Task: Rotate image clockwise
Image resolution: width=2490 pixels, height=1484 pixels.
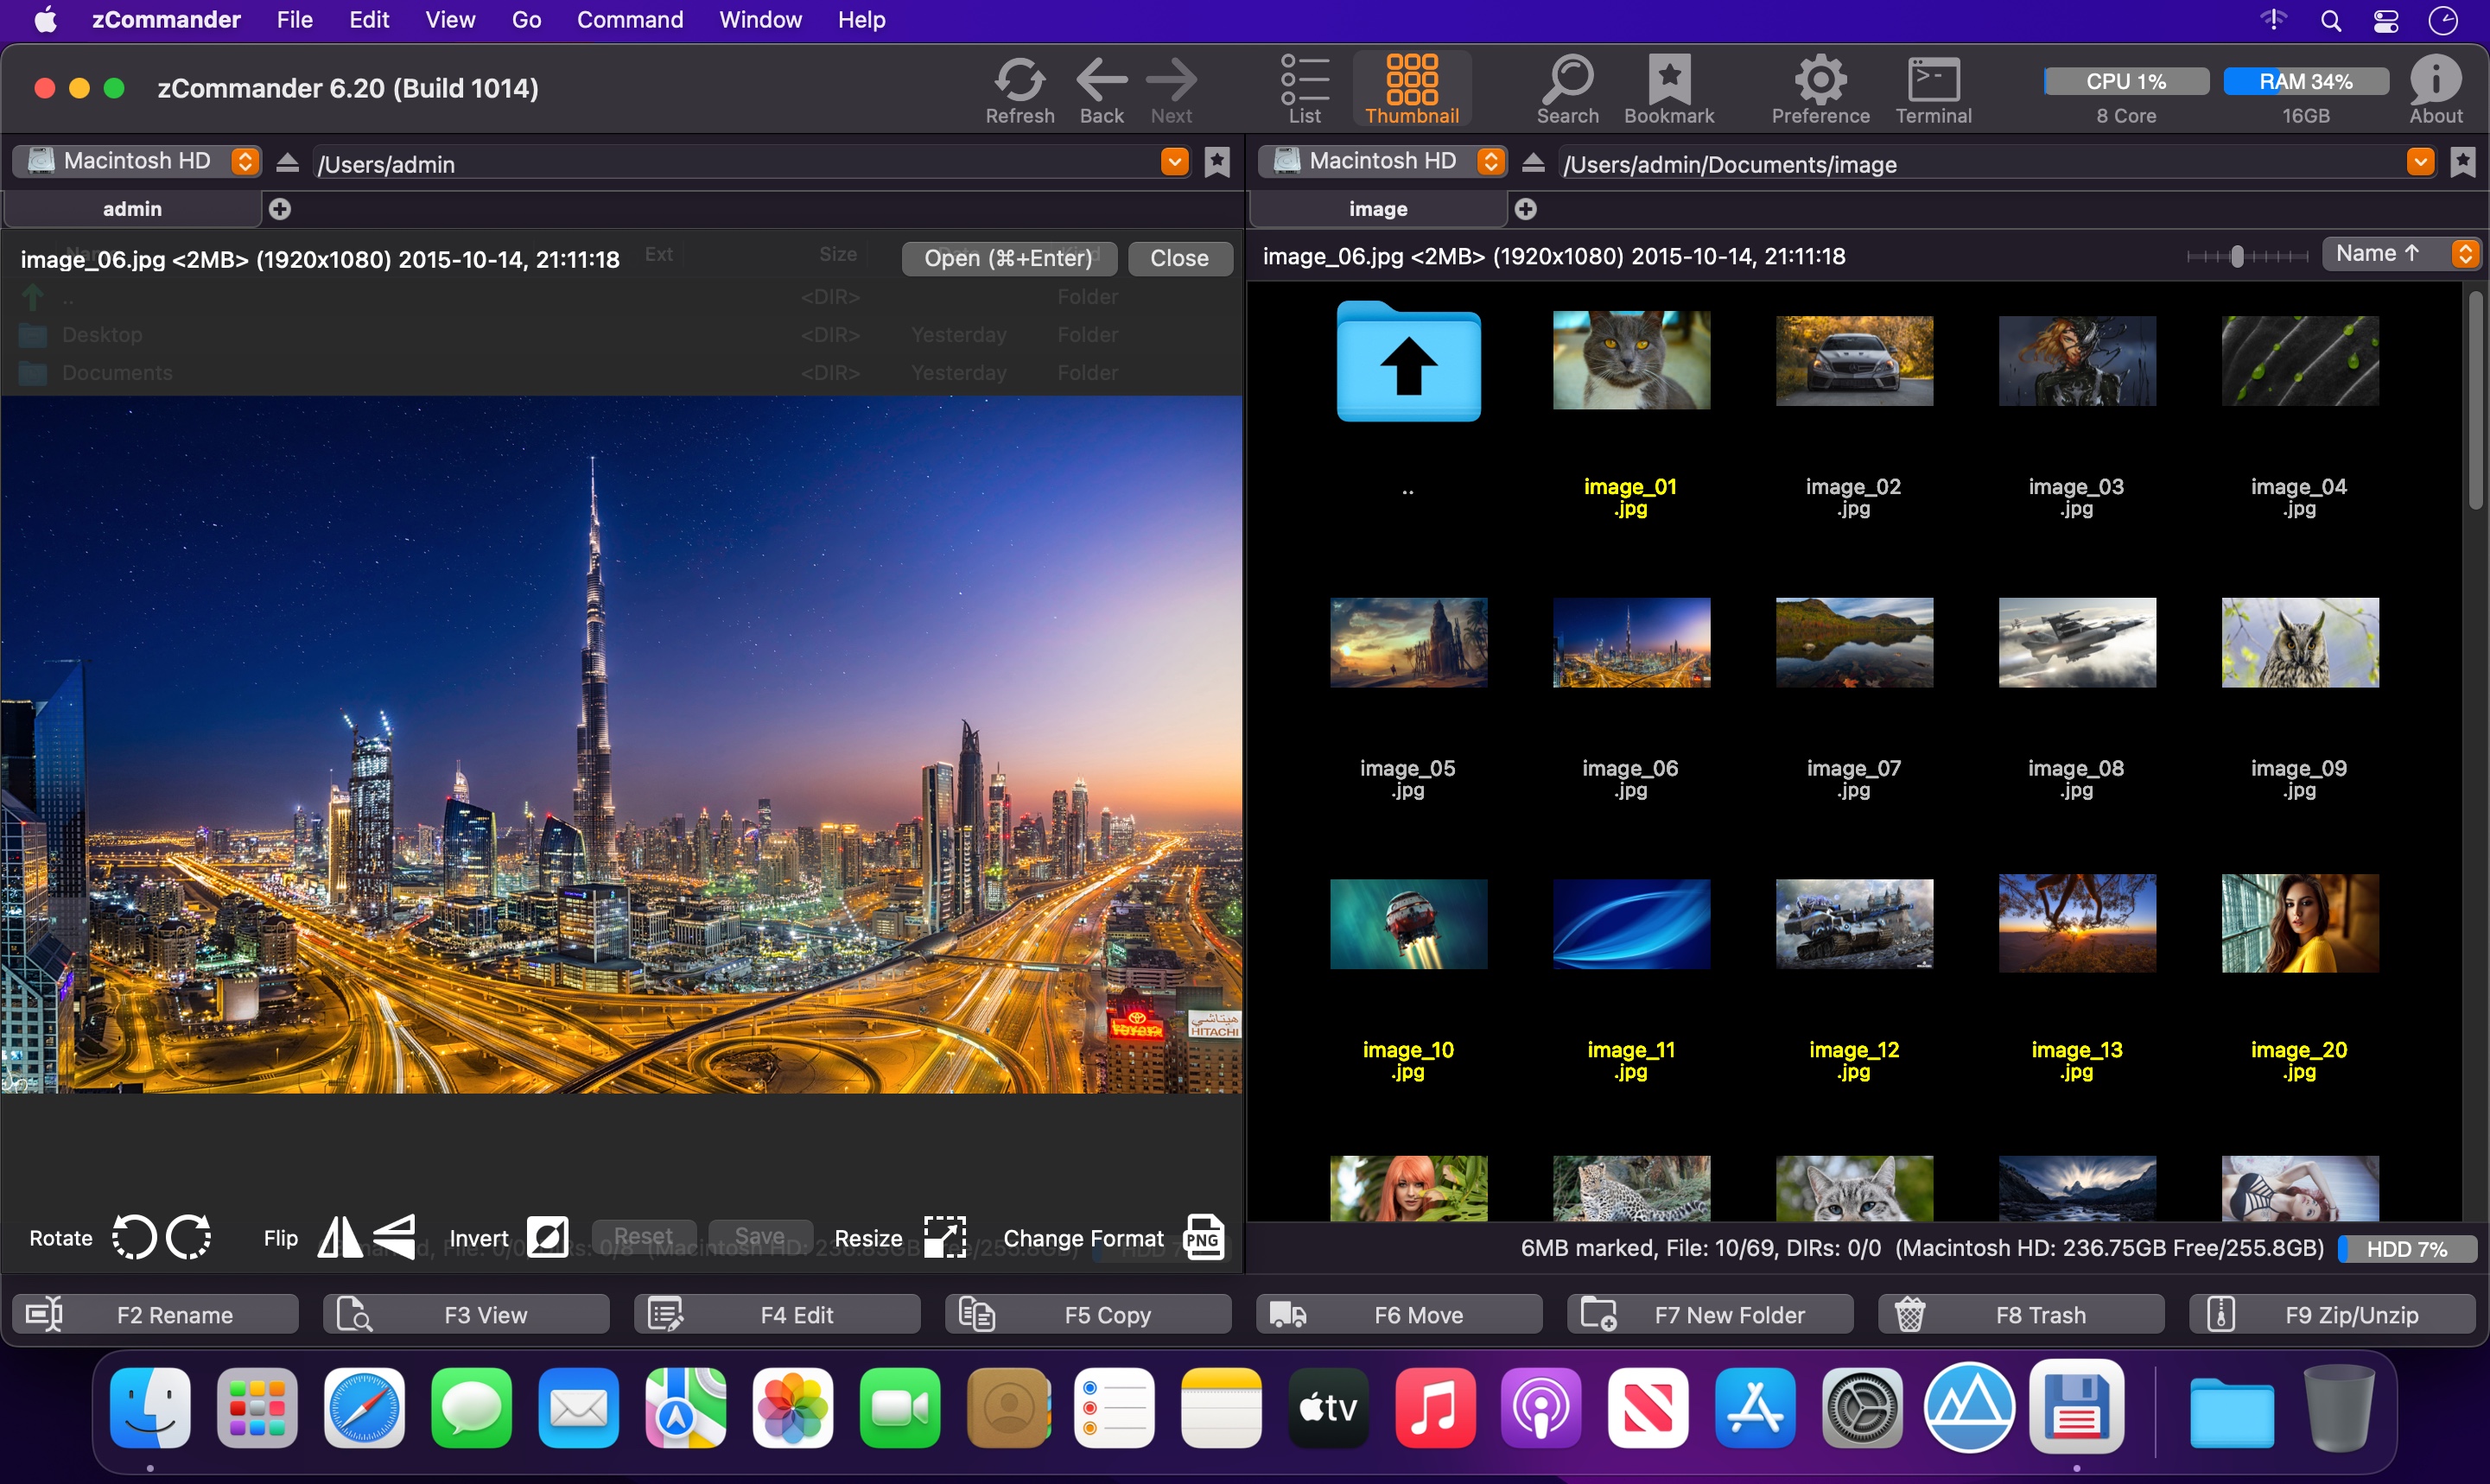Action: [x=189, y=1238]
